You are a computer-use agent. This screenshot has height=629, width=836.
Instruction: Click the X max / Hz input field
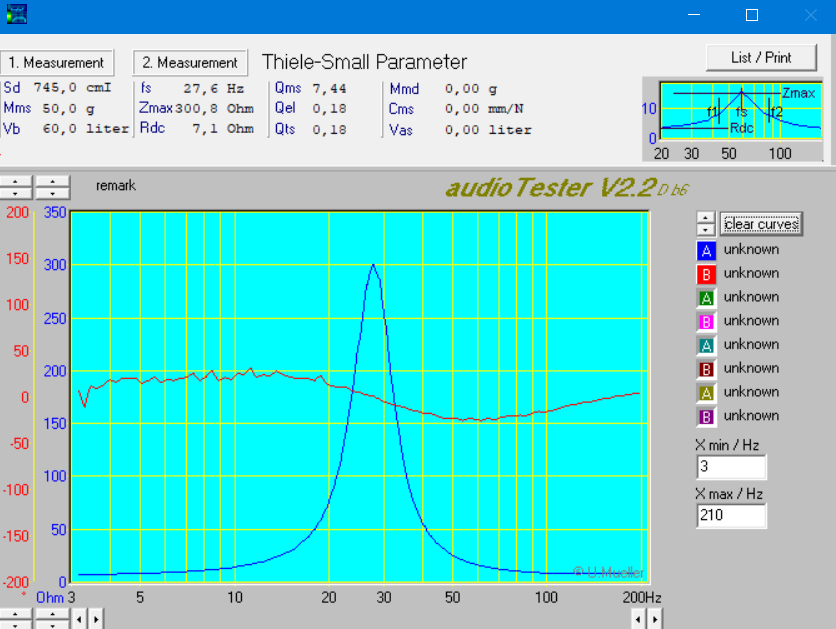[731, 515]
